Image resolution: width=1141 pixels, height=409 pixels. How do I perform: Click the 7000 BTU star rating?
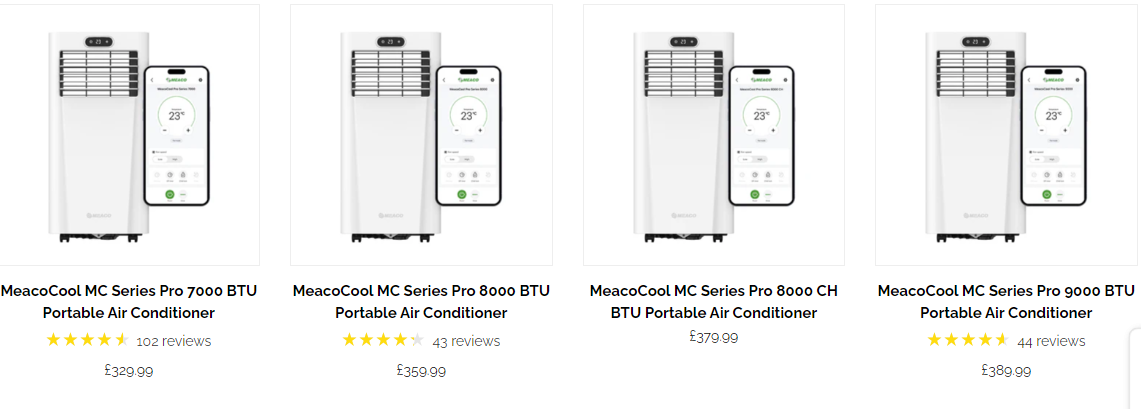click(87, 340)
